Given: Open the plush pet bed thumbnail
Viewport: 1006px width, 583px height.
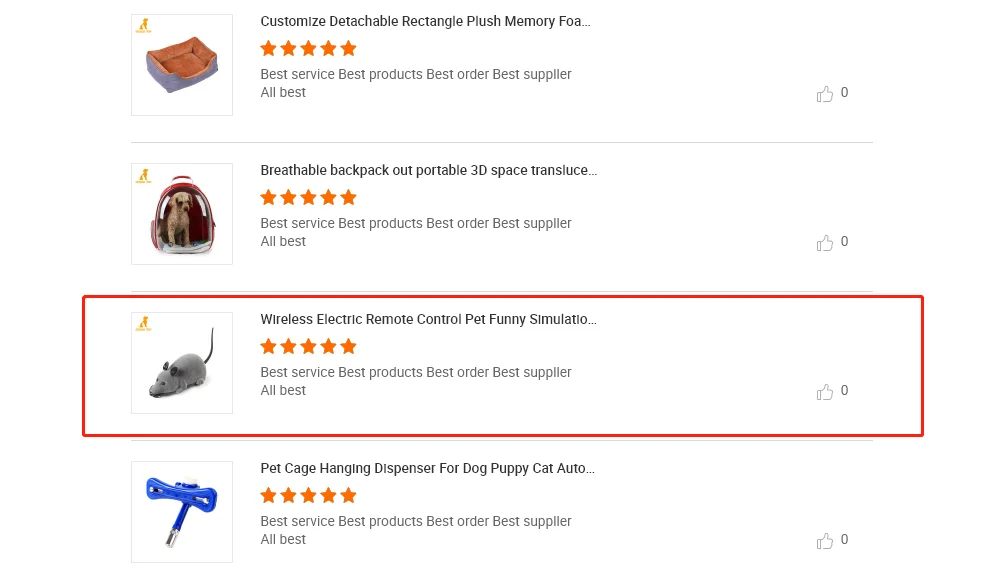Looking at the screenshot, I should point(182,65).
